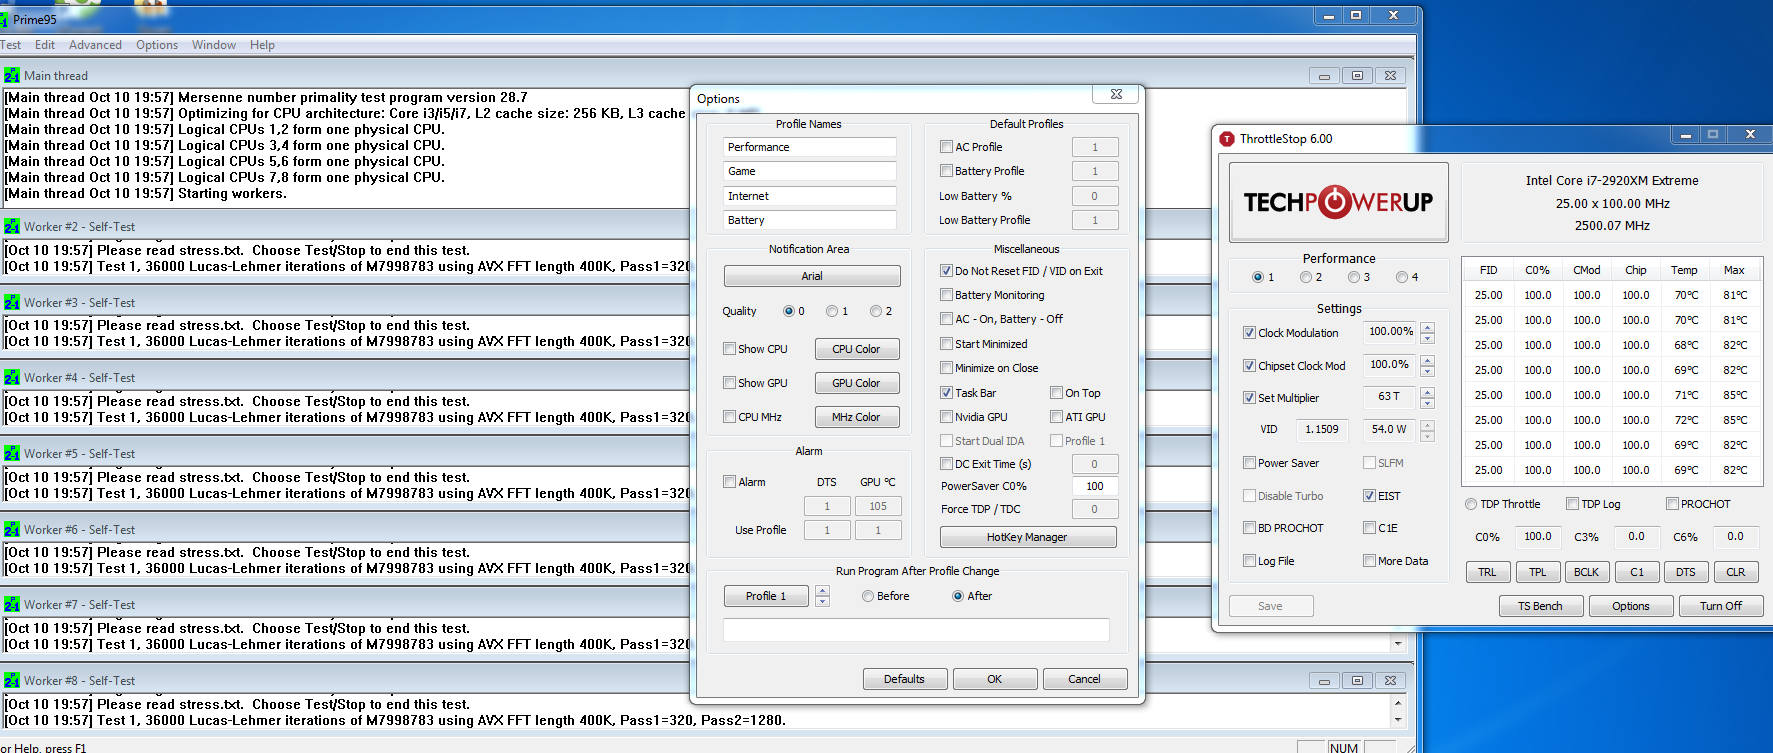Screen dimensions: 1773x753
Task: Click the Worker #7 Self-Test window icon
Action: pos(12,605)
